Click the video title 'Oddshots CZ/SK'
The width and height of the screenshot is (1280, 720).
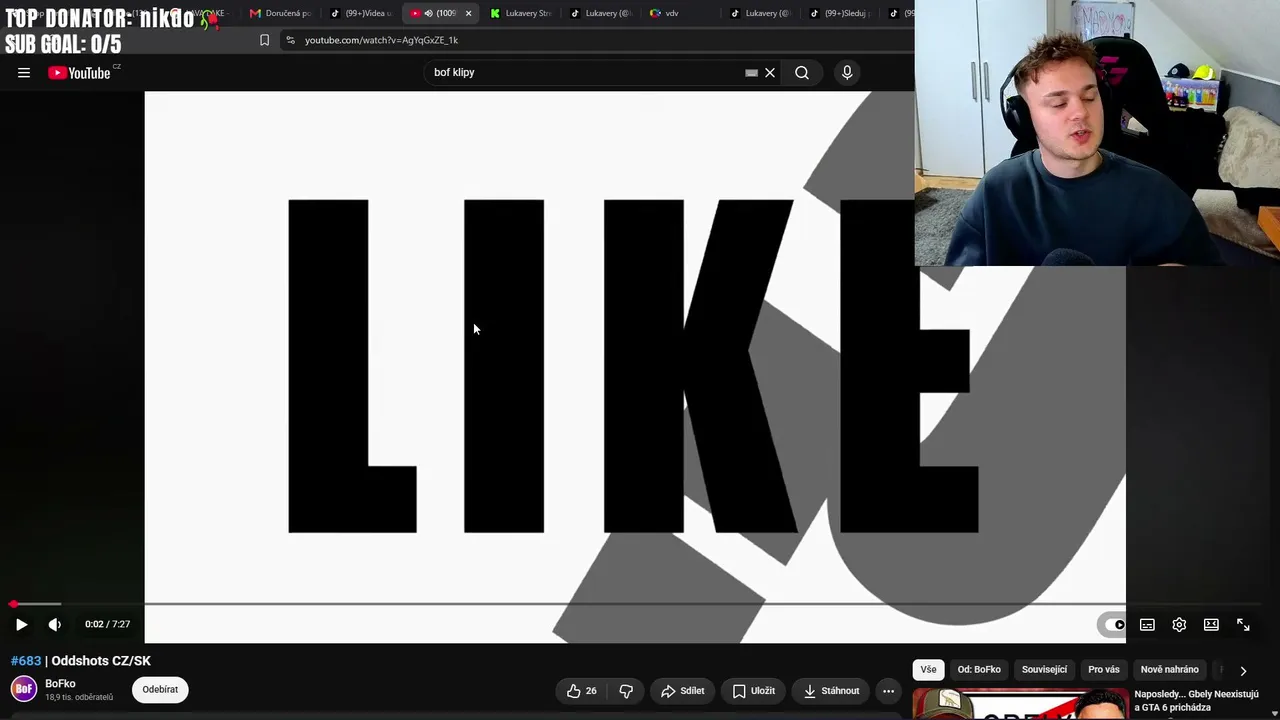point(101,661)
